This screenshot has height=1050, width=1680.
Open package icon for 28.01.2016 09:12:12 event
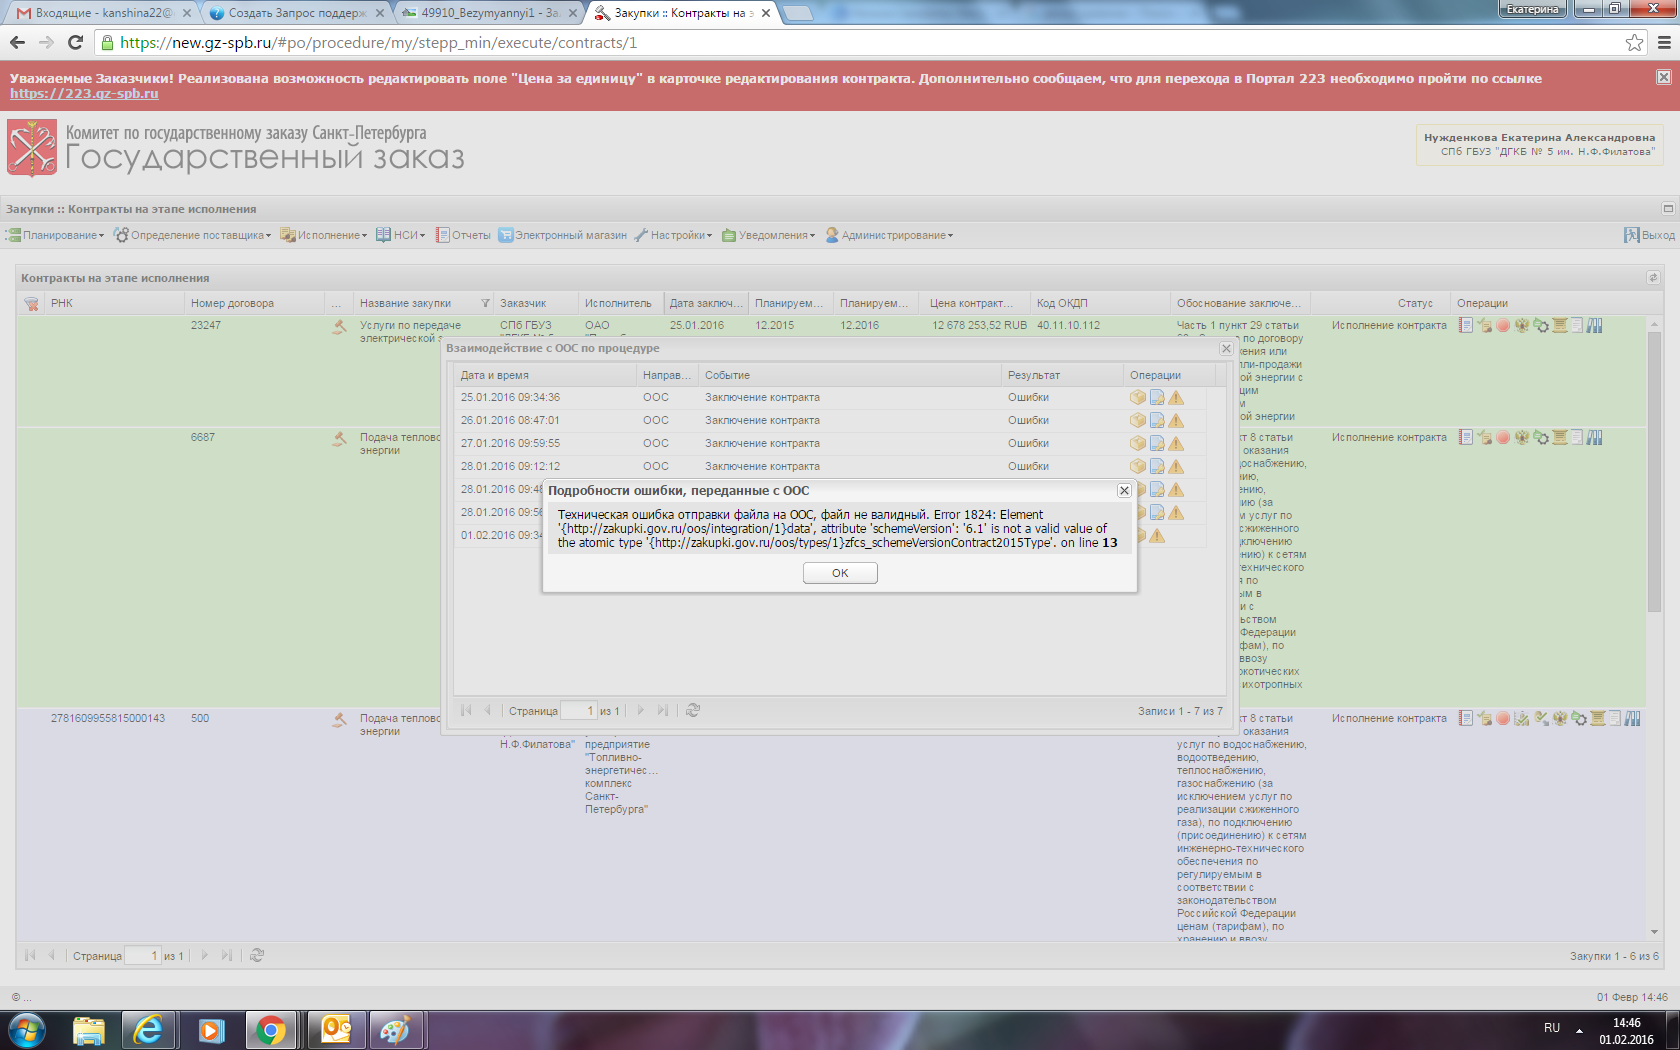click(x=1138, y=466)
